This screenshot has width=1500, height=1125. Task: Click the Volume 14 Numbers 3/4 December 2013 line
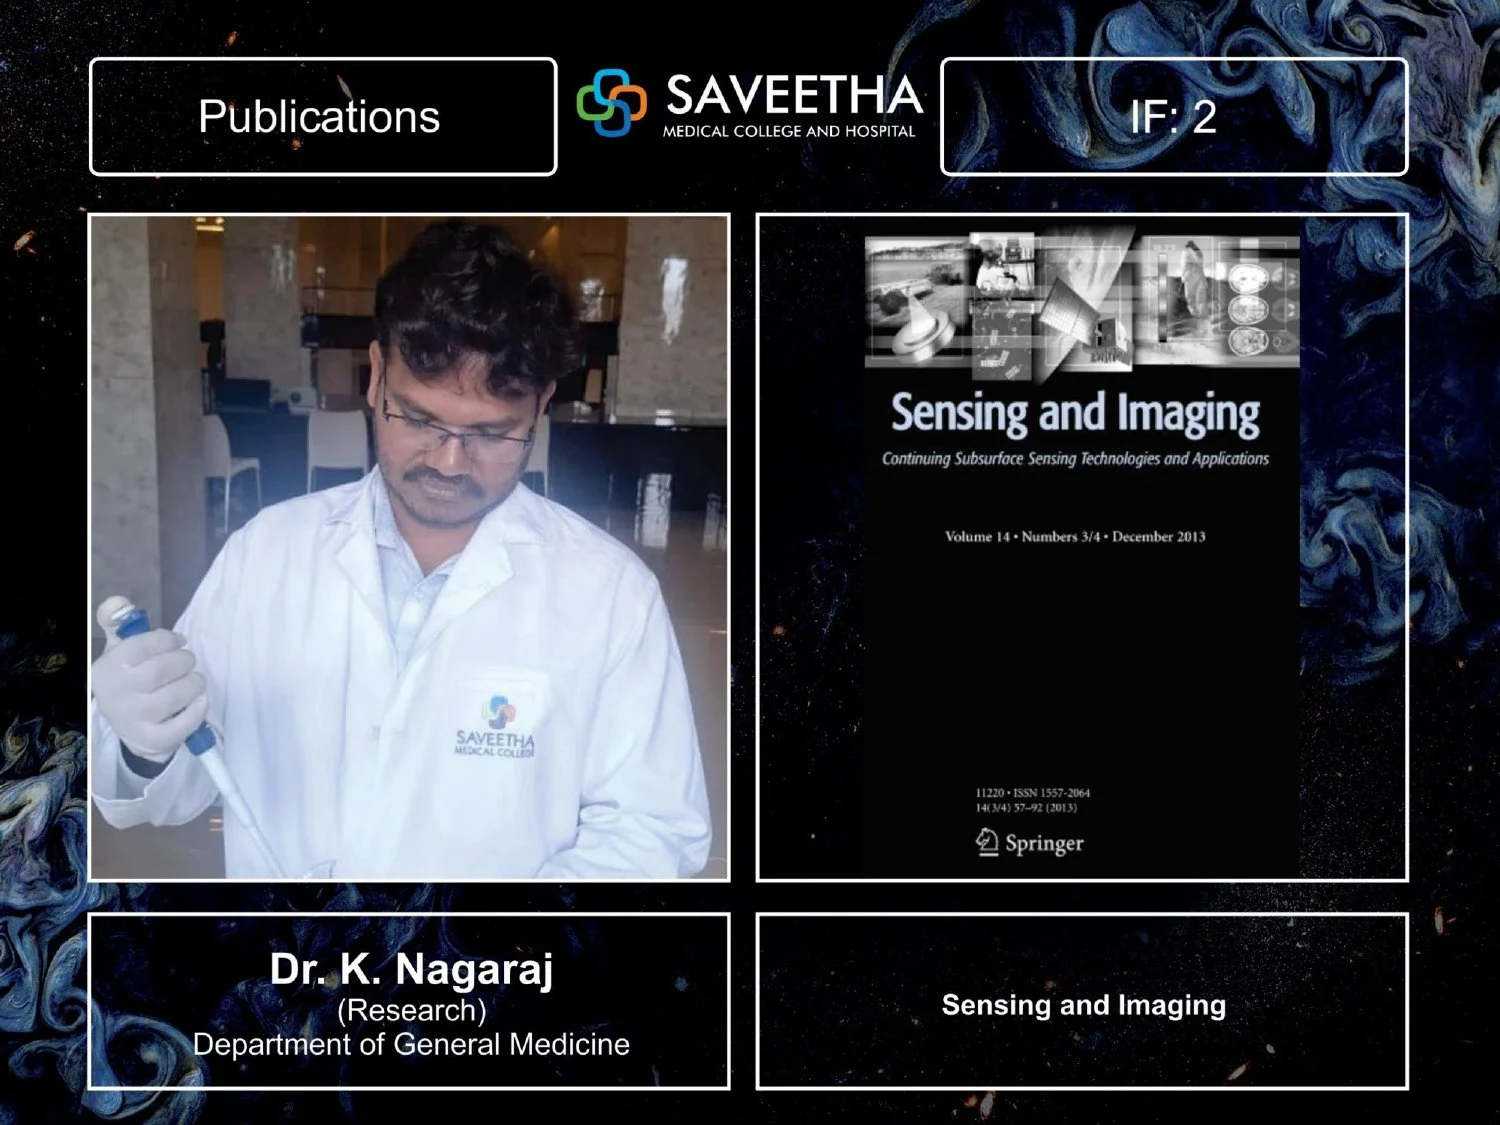(x=1075, y=537)
